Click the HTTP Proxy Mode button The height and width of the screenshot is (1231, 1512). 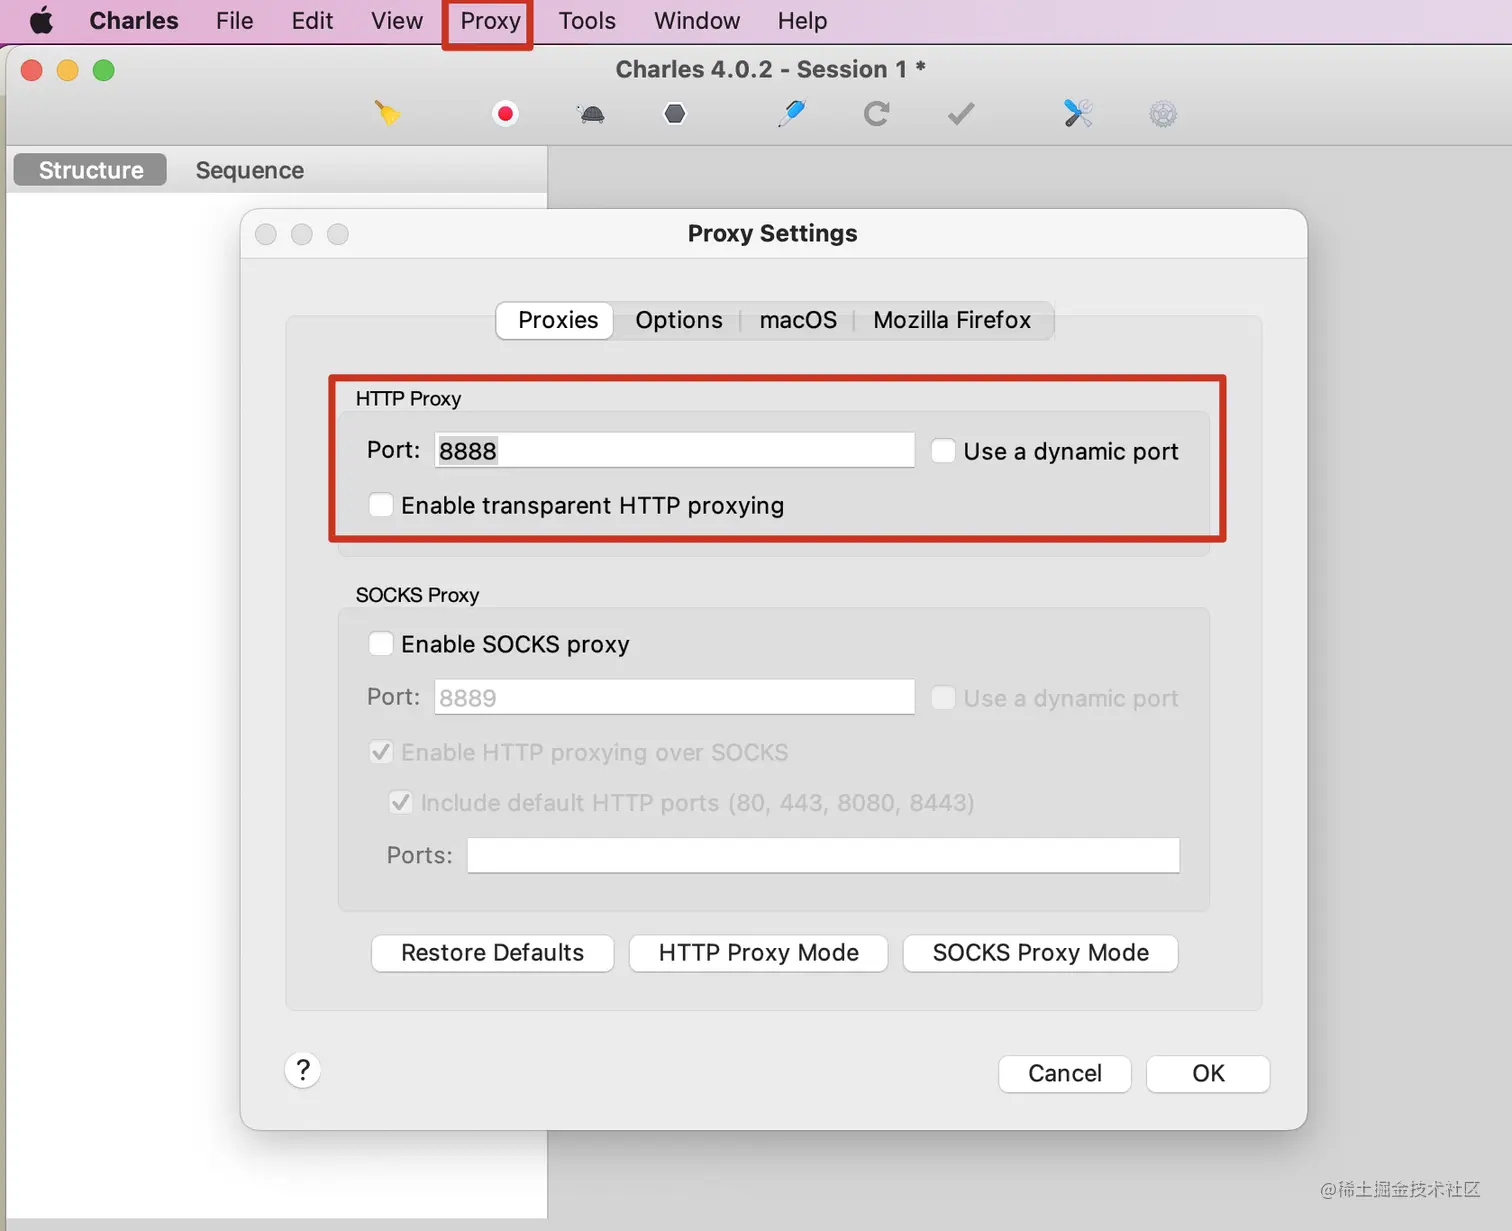pyautogui.click(x=759, y=953)
